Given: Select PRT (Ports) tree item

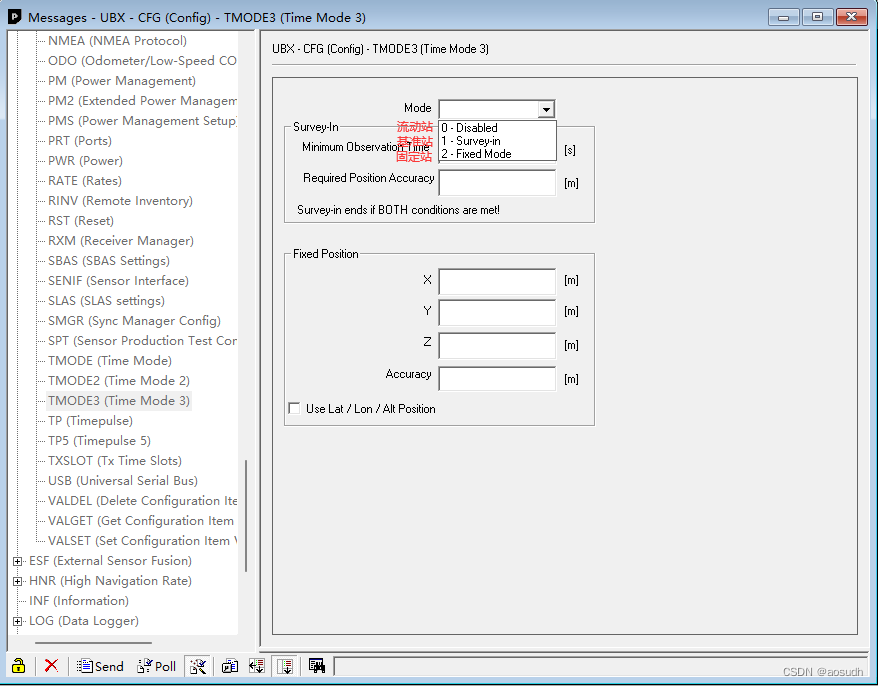Looking at the screenshot, I should (x=80, y=141).
